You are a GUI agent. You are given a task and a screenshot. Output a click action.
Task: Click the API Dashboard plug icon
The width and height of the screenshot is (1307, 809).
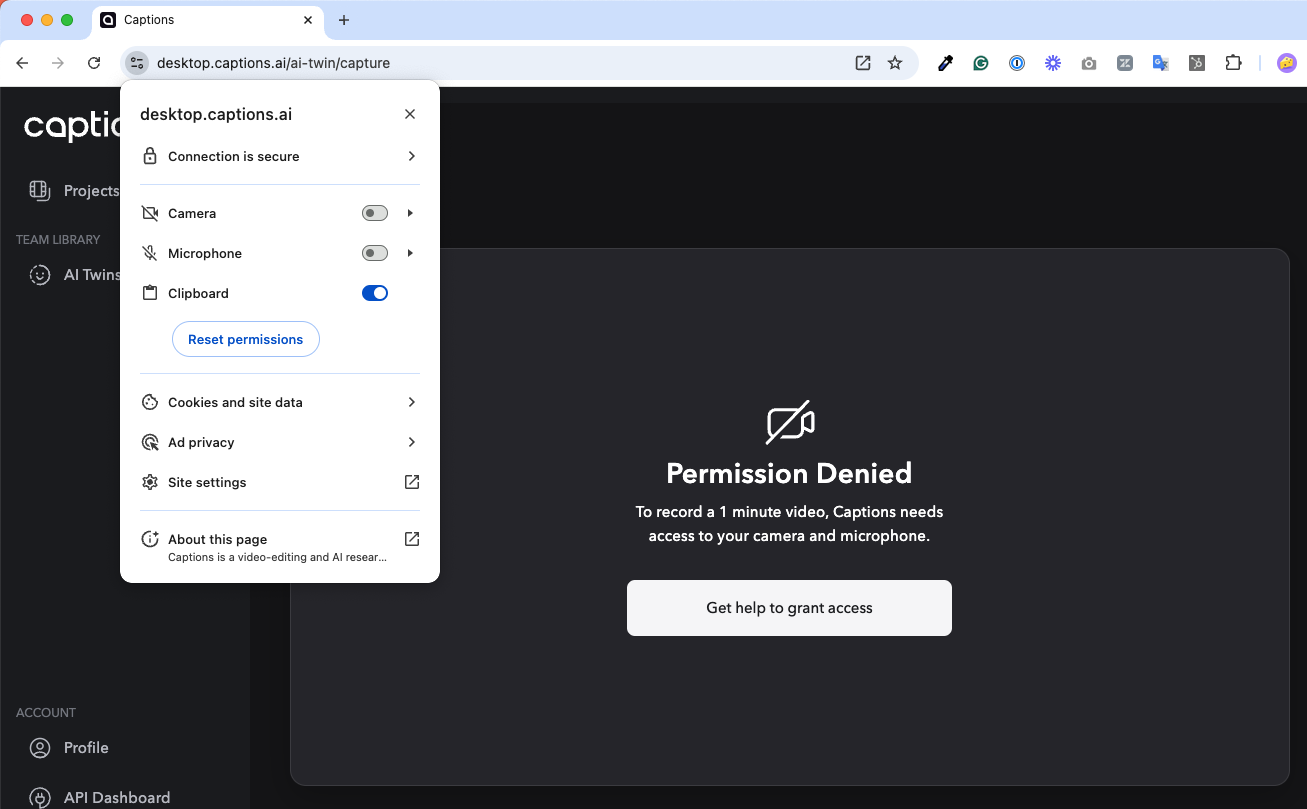tap(39, 797)
